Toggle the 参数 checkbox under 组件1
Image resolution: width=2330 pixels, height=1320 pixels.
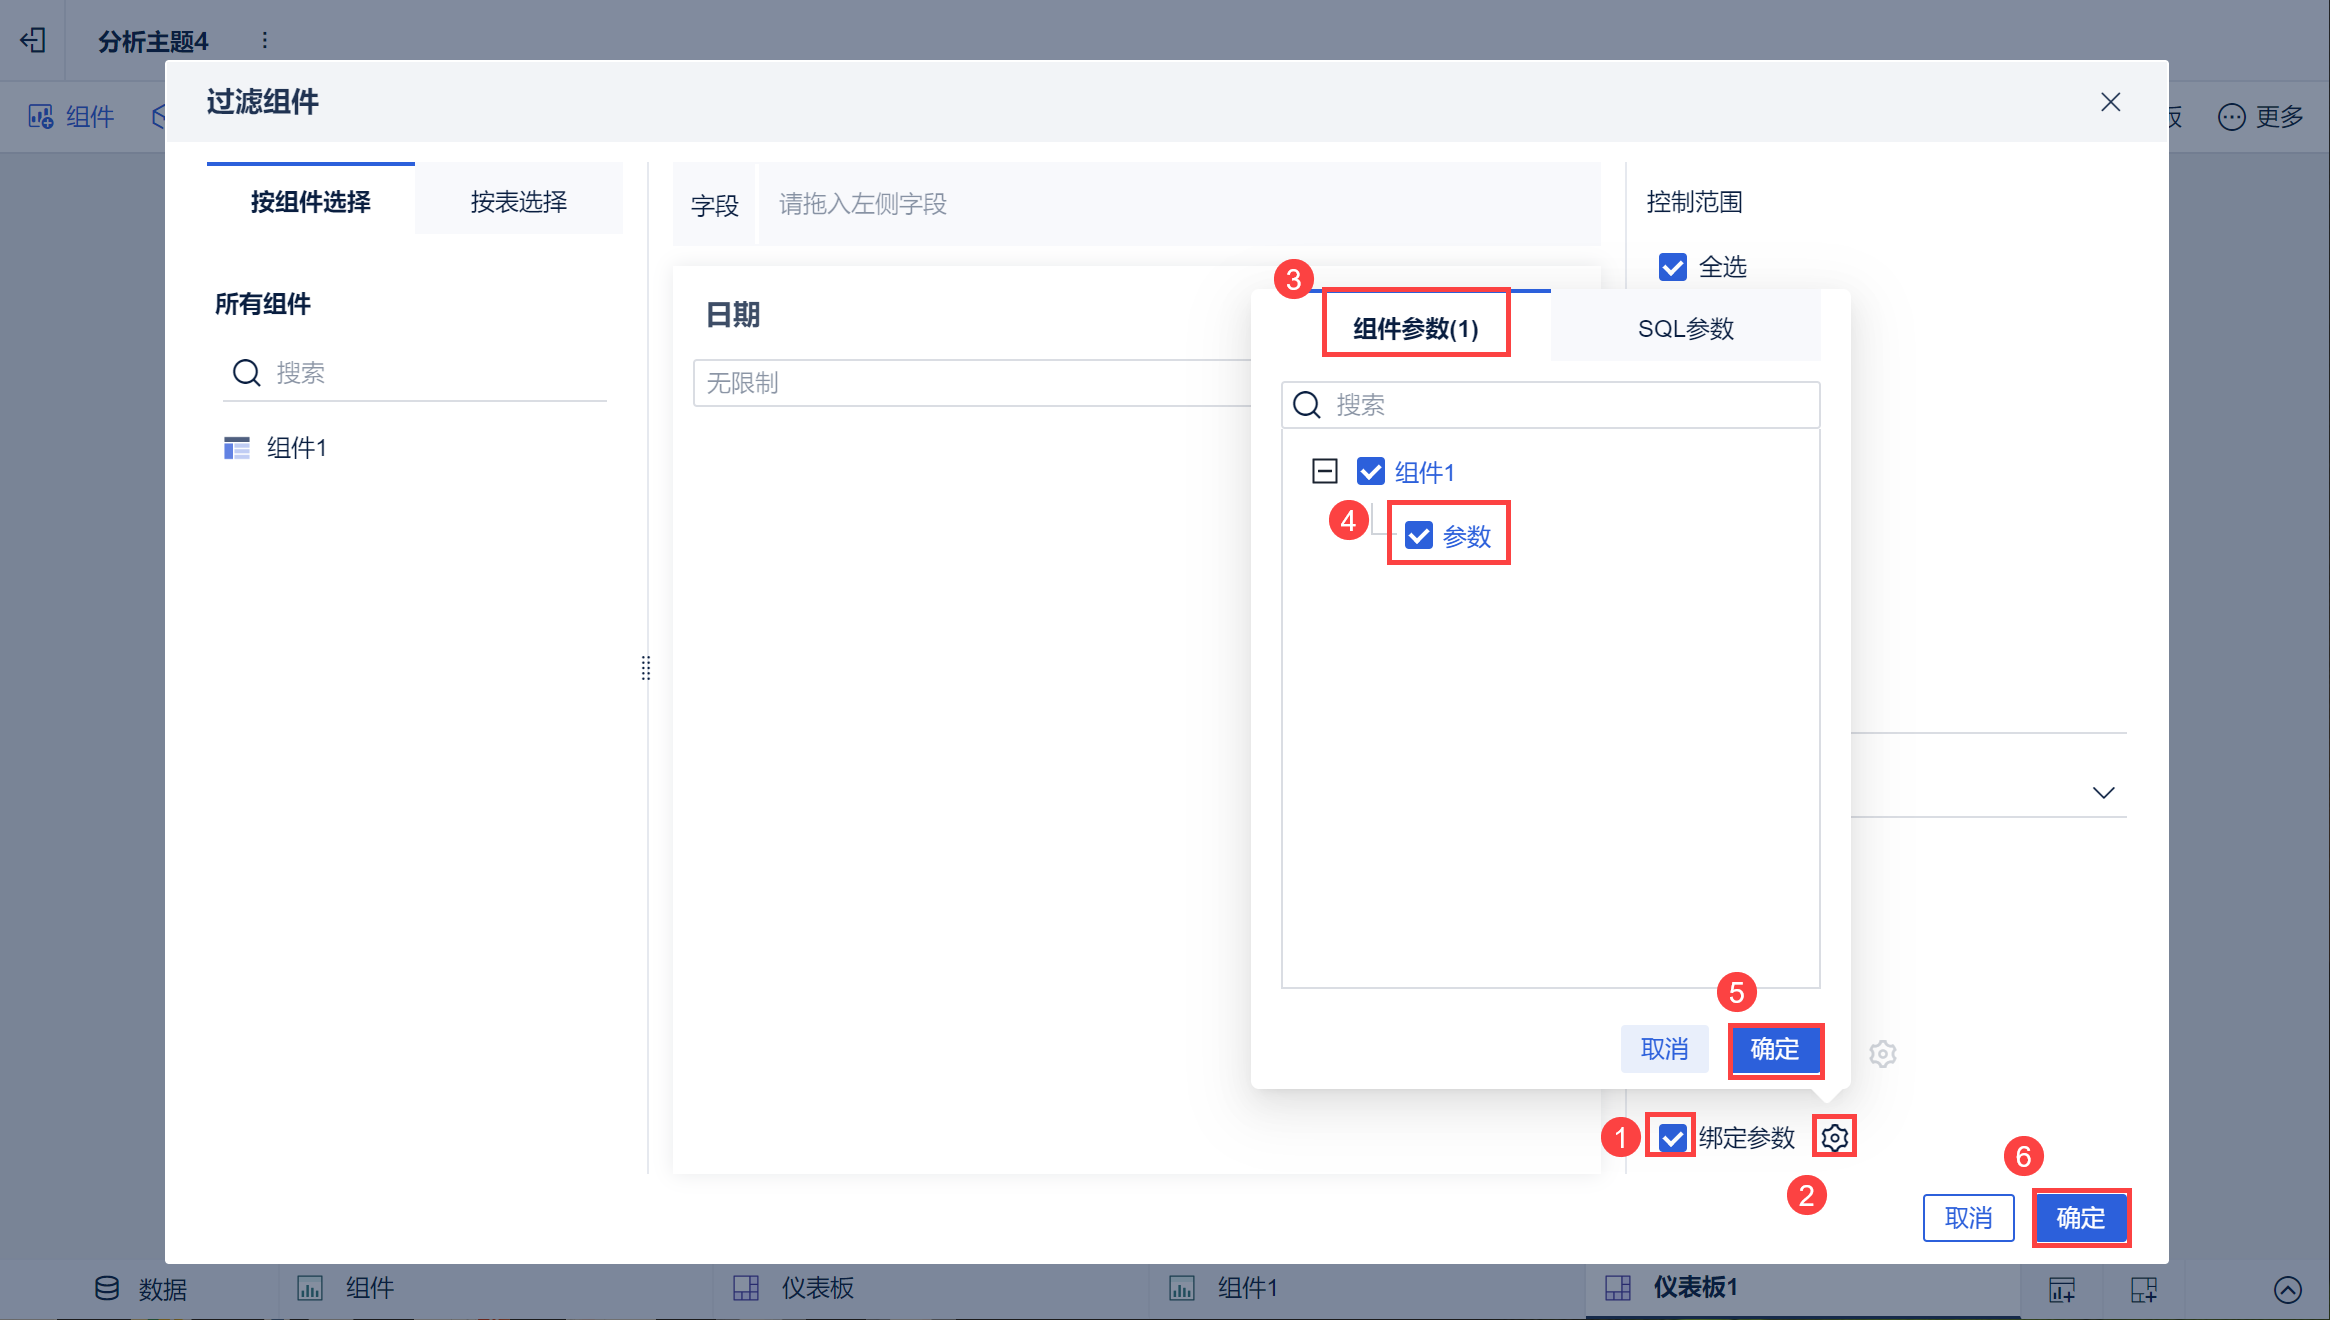click(1419, 536)
